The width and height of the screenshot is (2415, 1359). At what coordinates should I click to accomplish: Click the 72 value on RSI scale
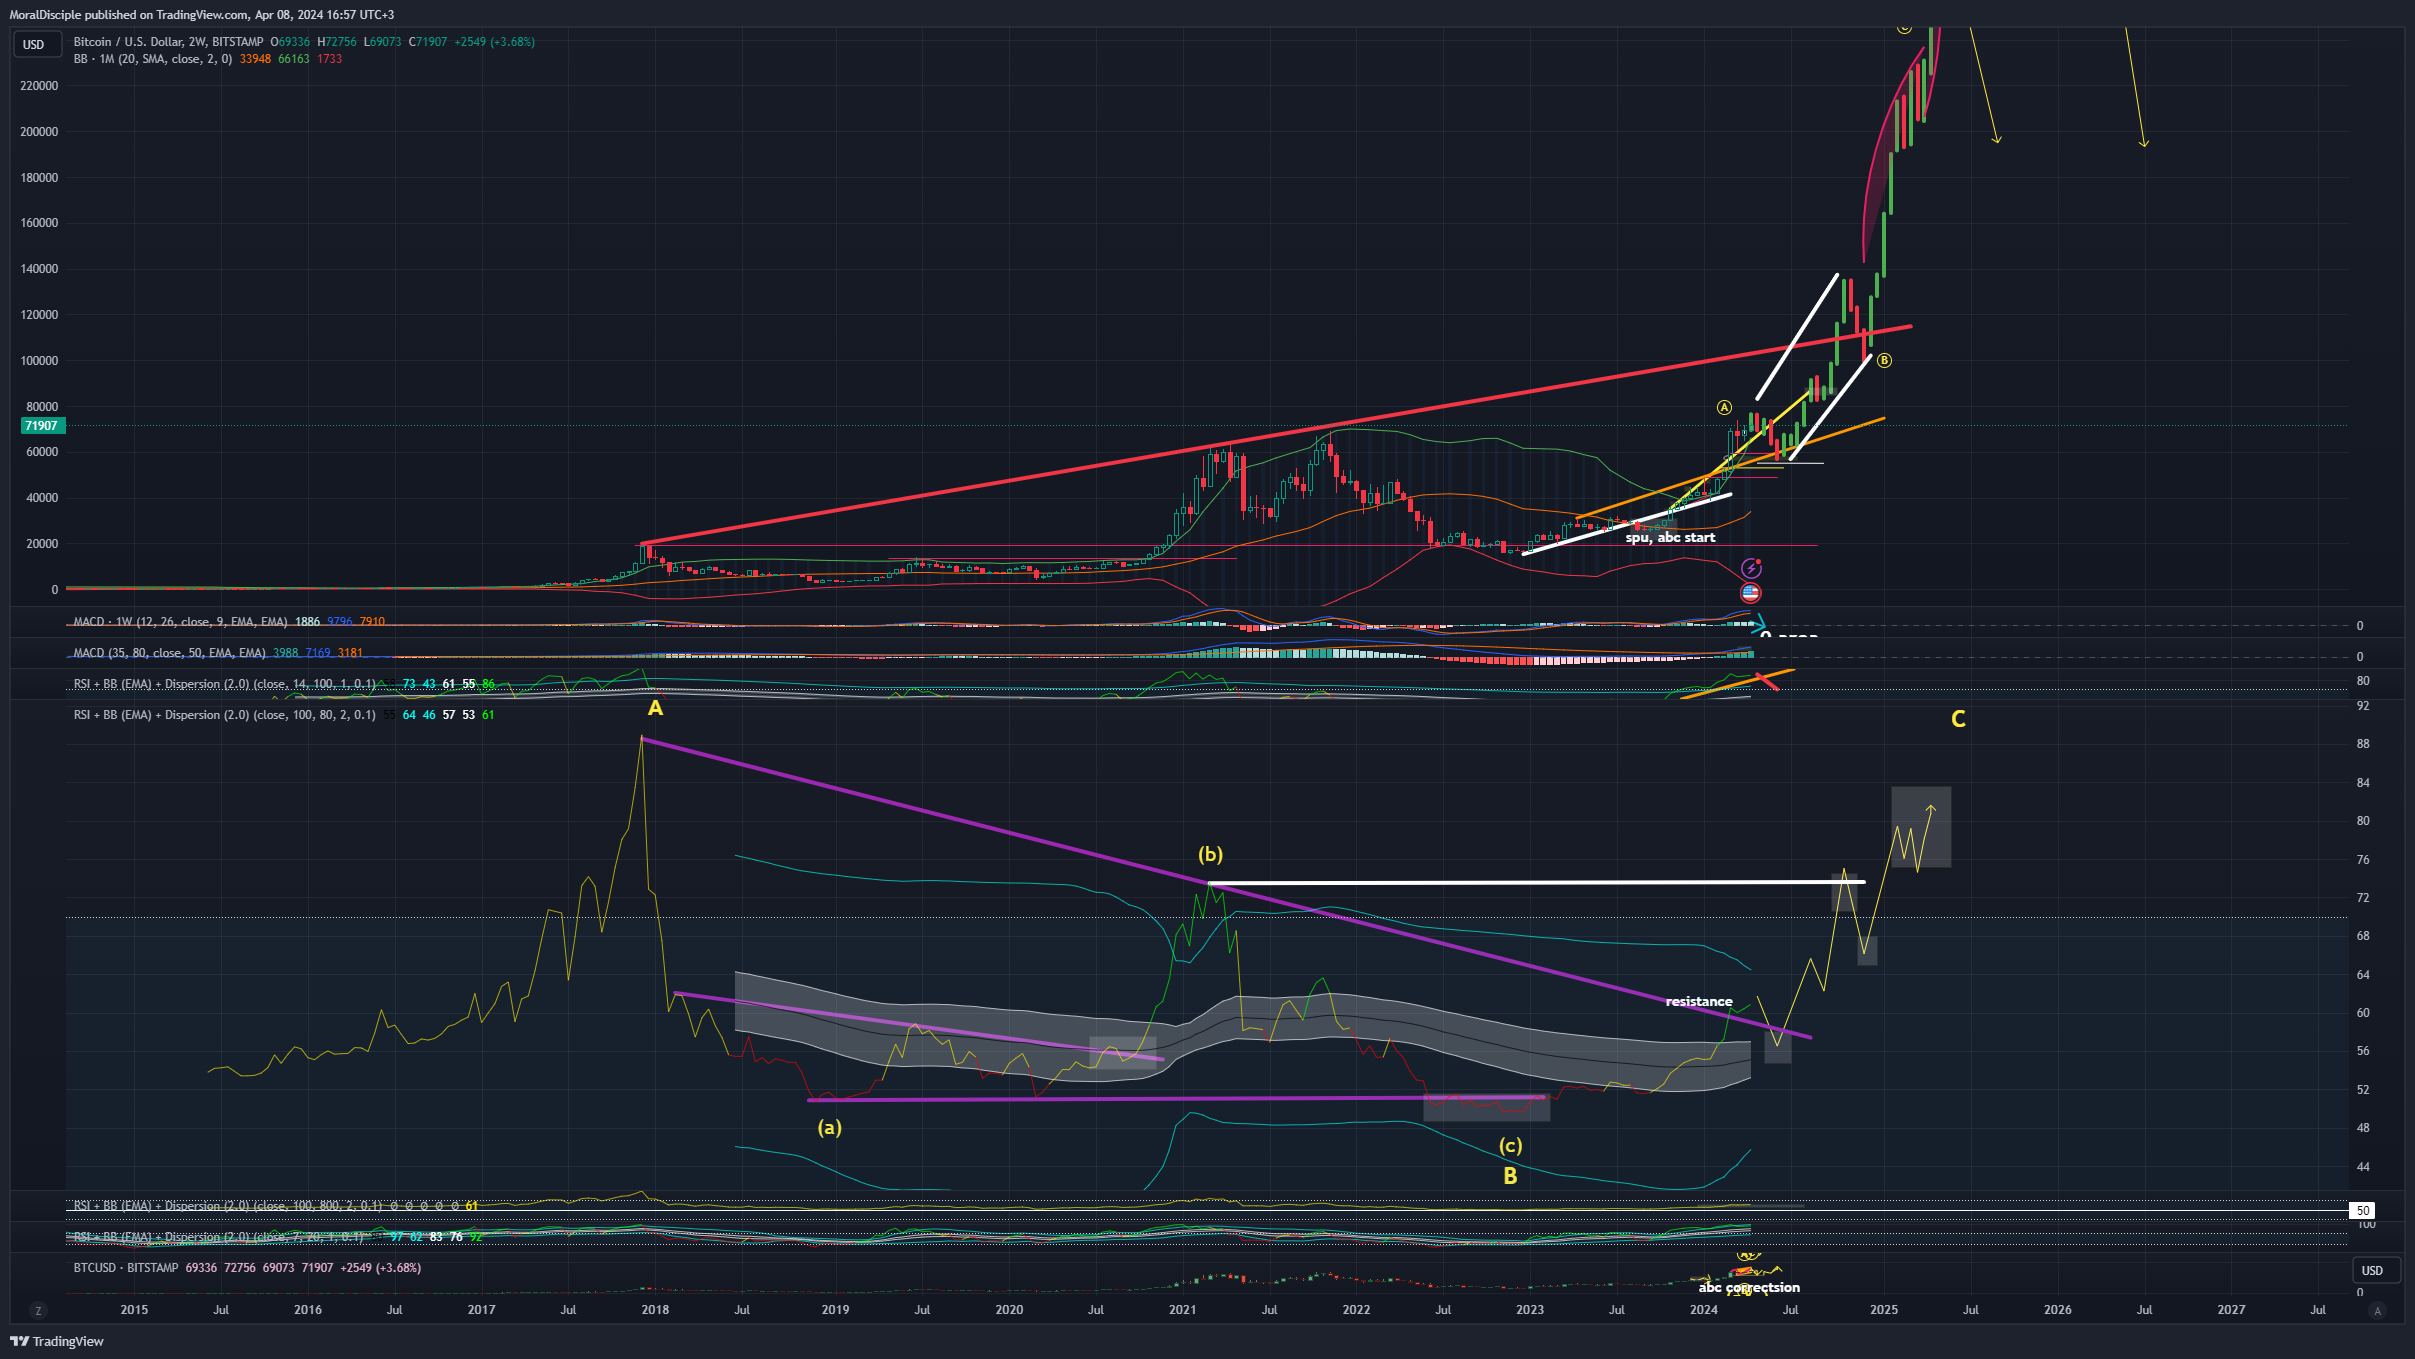click(2363, 898)
